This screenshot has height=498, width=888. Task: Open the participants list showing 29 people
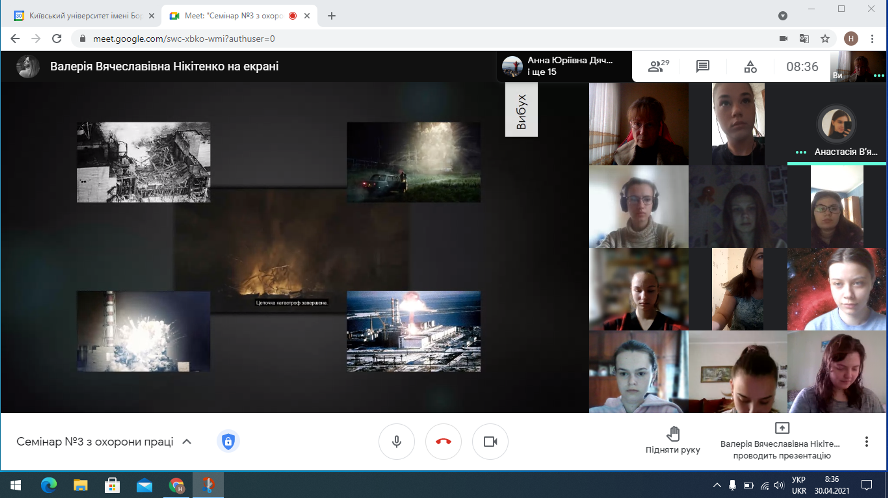pyautogui.click(x=657, y=66)
